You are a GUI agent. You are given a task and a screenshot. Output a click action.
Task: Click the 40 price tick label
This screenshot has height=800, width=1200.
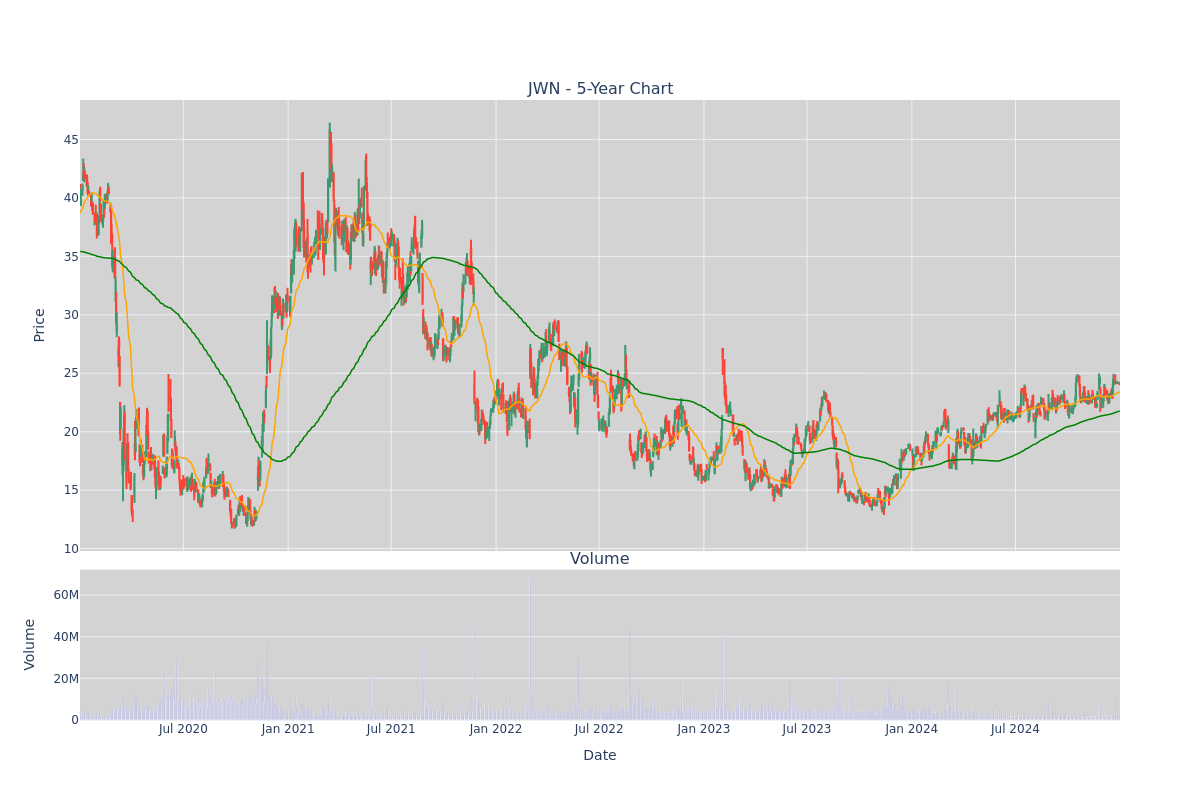coord(70,198)
